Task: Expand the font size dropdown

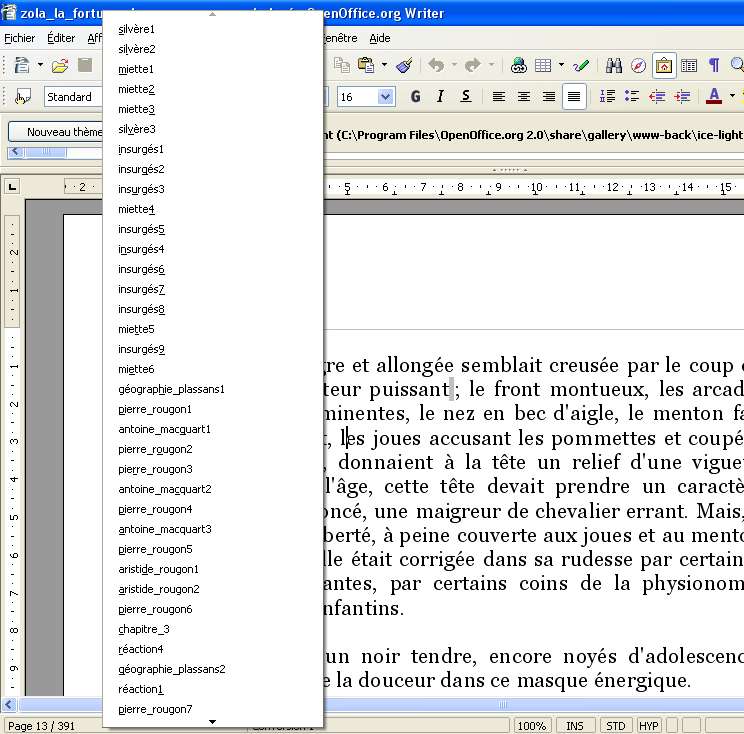Action: (386, 97)
